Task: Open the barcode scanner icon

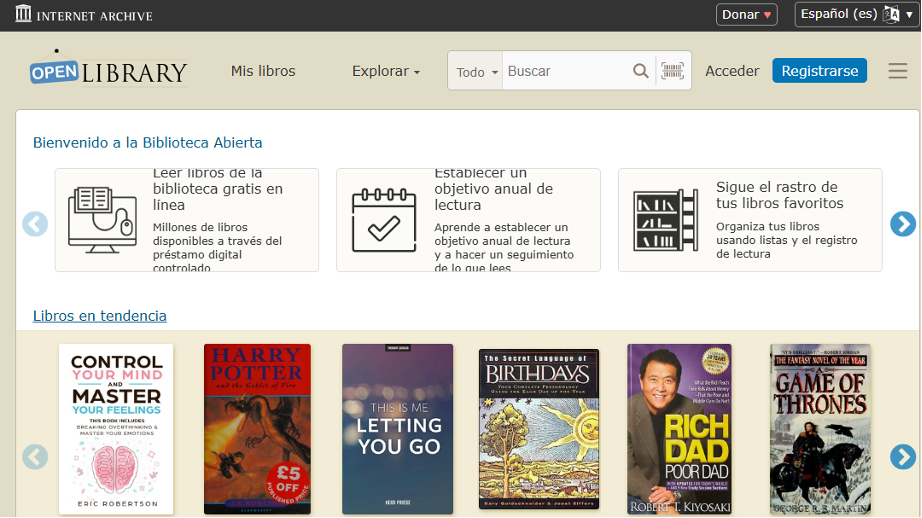Action: point(672,71)
